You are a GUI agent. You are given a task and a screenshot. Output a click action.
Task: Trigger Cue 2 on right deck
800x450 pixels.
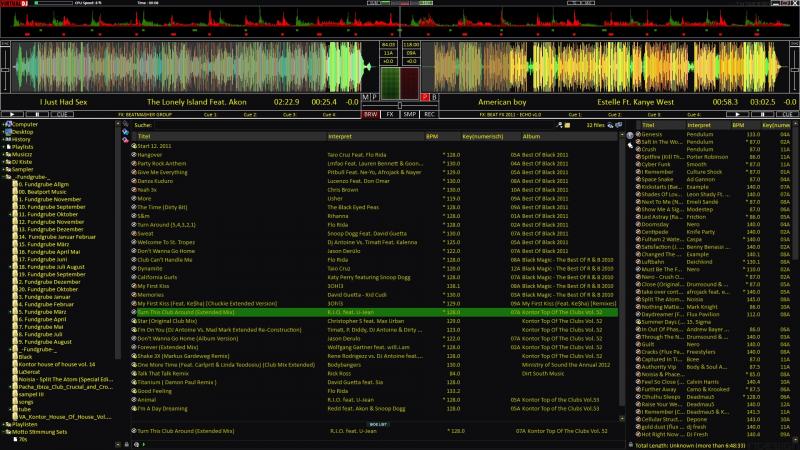tap(614, 115)
